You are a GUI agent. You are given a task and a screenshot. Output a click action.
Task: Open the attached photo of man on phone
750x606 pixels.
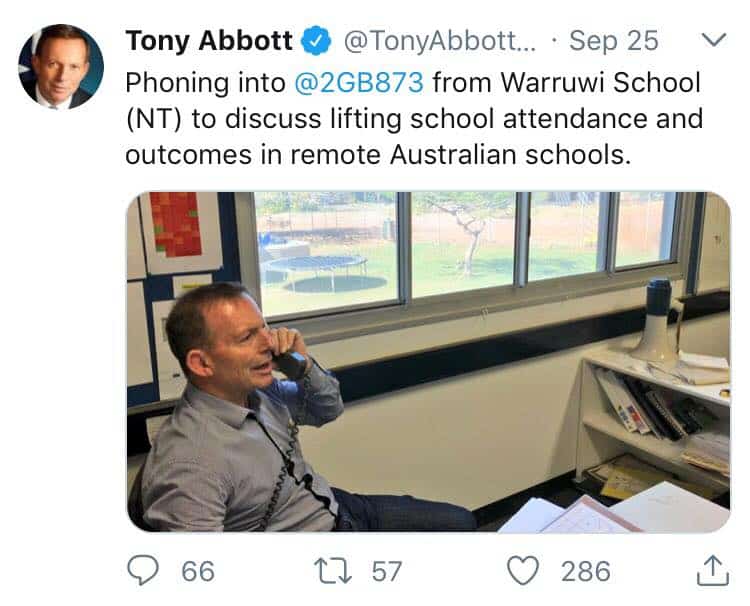(428, 361)
